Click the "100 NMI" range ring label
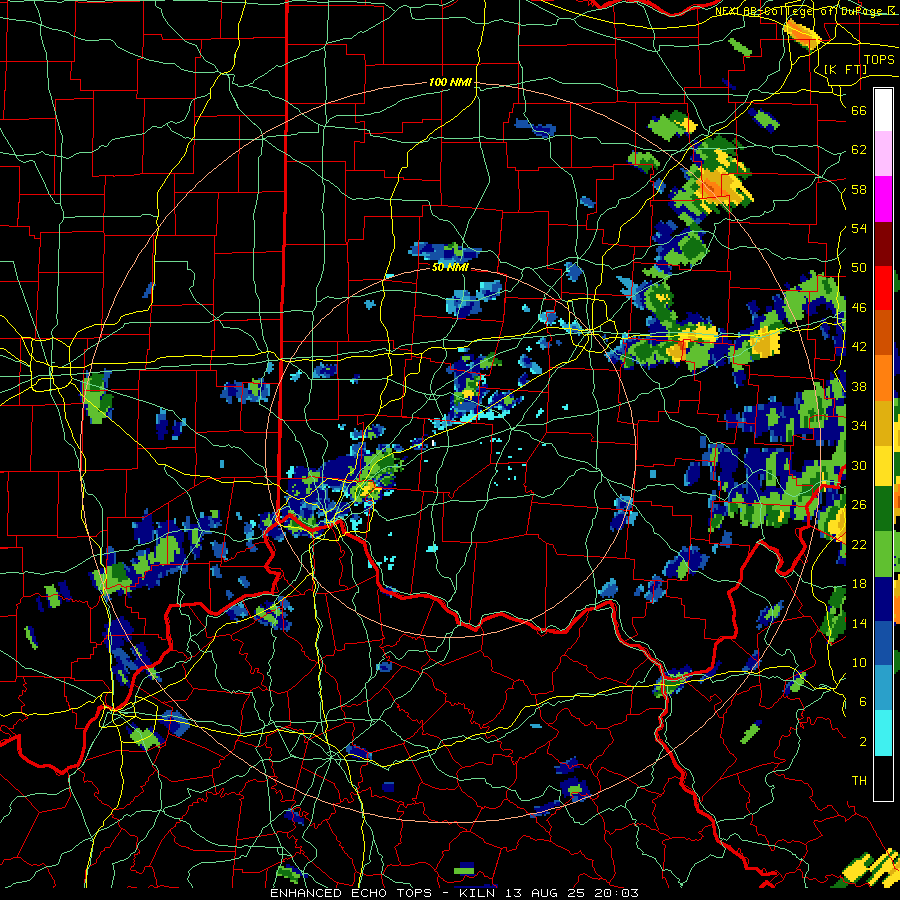This screenshot has height=900, width=900. 450,82
